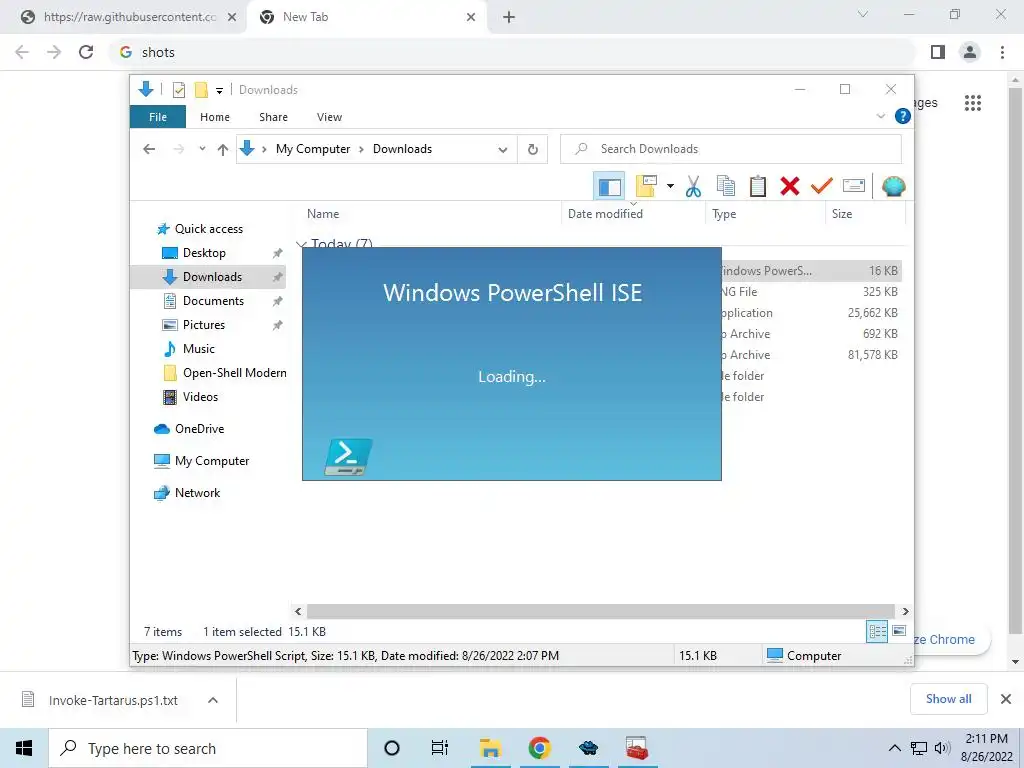Sort files by Name column header
Viewport: 1024px width, 768px height.
pyautogui.click(x=323, y=214)
